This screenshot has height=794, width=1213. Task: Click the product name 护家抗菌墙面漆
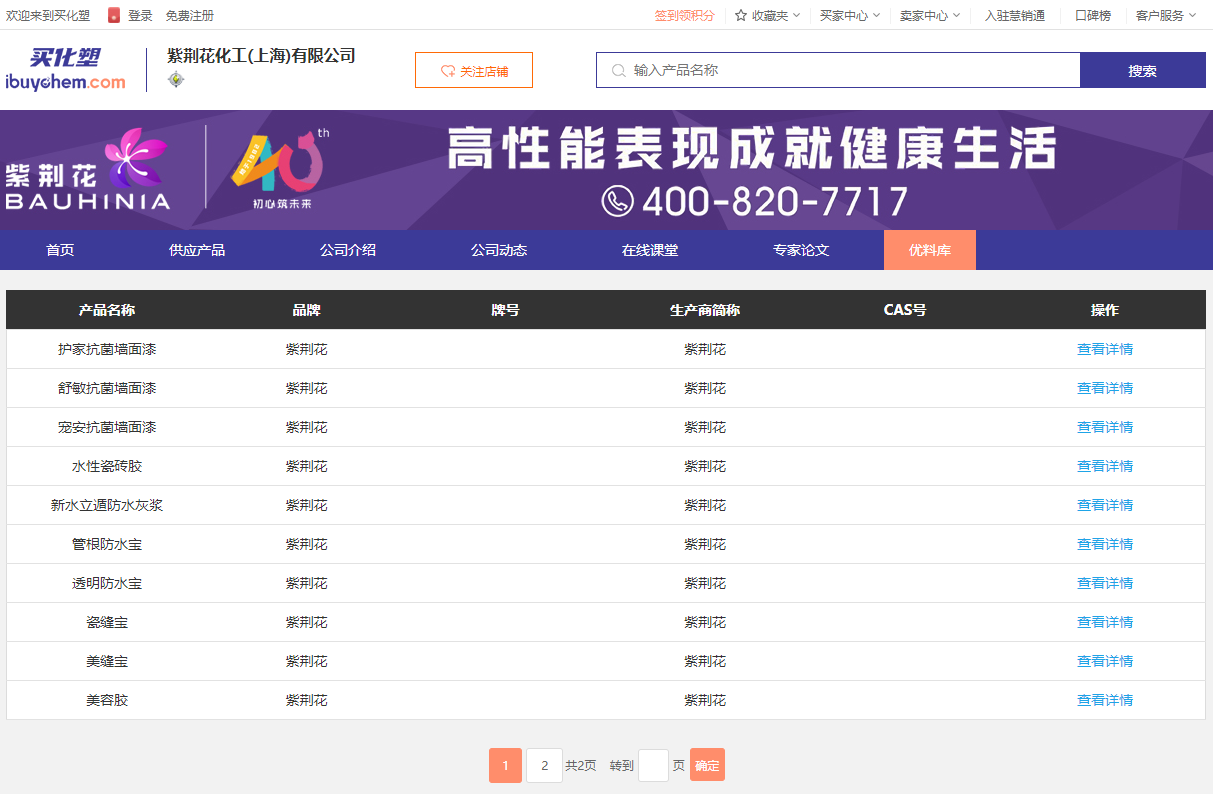[107, 349]
